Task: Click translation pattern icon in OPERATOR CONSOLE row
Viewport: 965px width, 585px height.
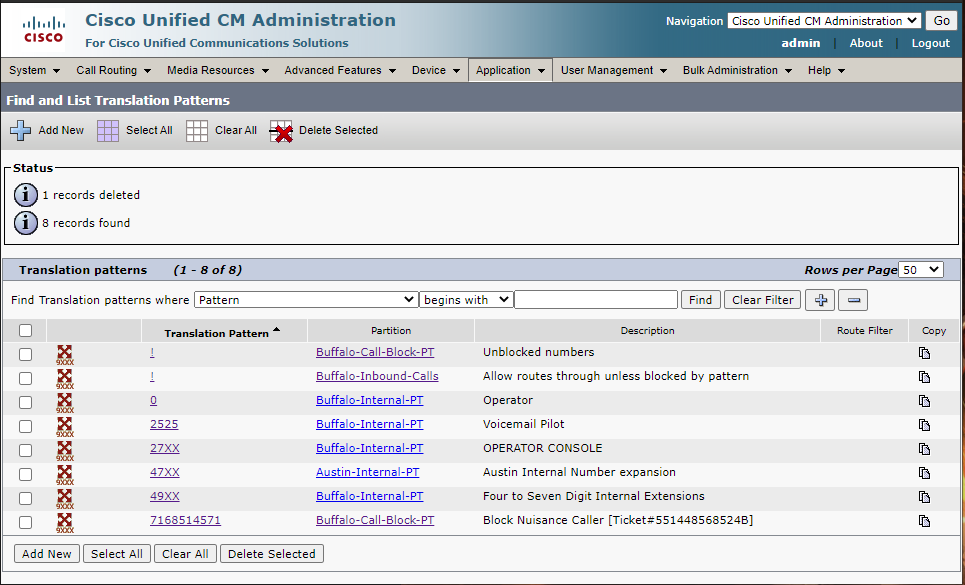Action: (65, 450)
